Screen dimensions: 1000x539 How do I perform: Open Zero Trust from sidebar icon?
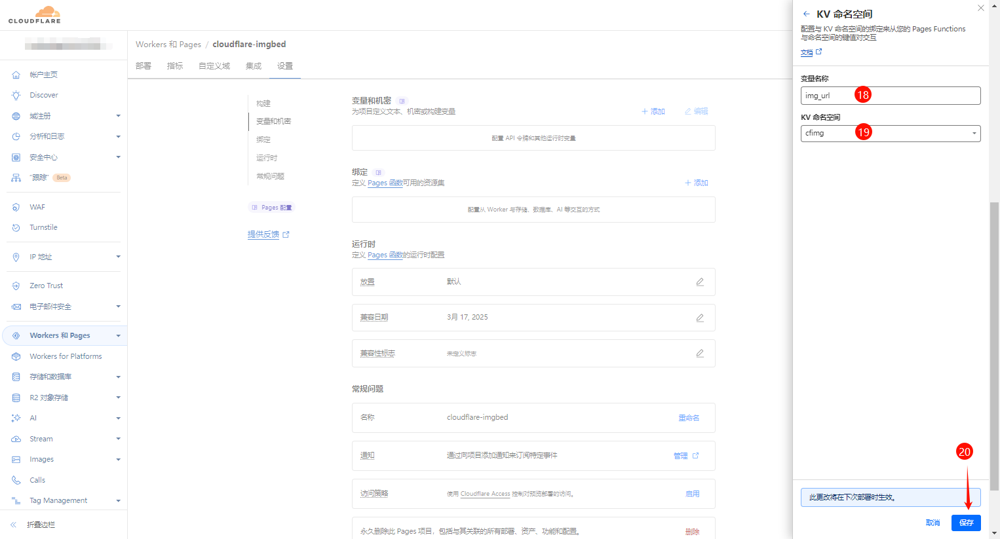click(x=16, y=286)
